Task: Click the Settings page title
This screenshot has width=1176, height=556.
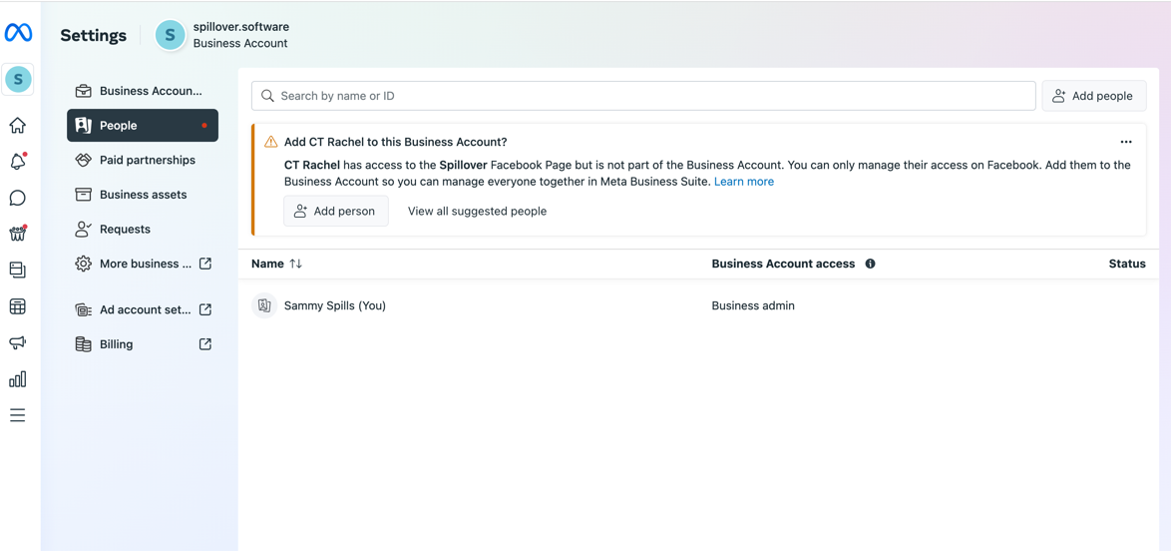Action: point(94,35)
